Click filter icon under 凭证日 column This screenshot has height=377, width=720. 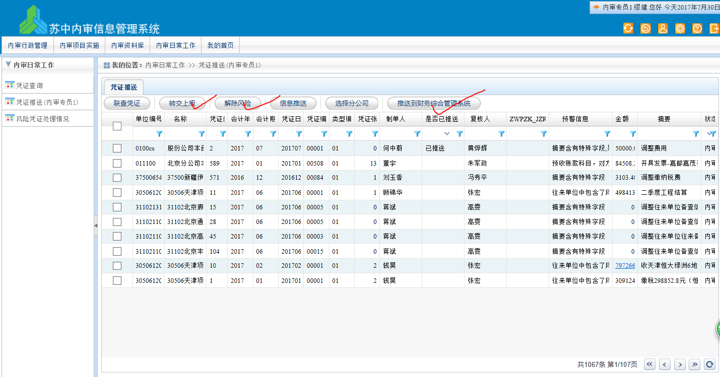(298, 134)
